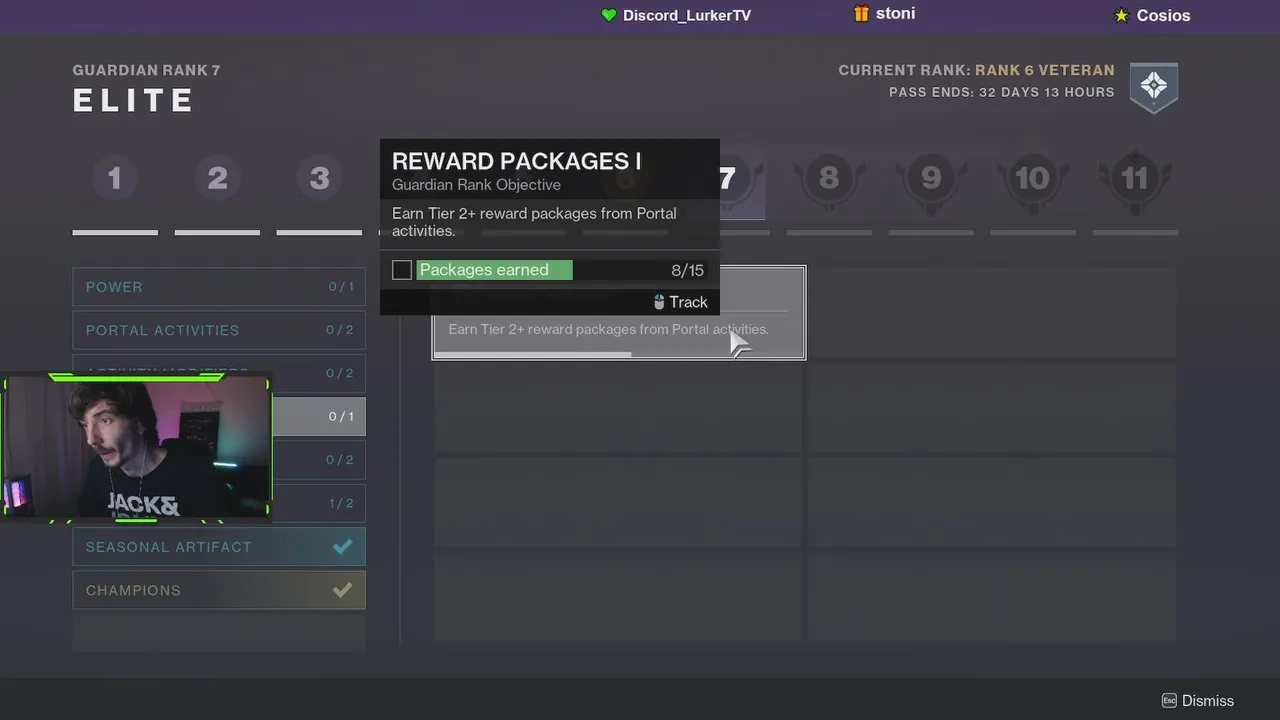The height and width of the screenshot is (720, 1280).
Task: Select Guardian Rank 3 badge
Action: point(319,179)
